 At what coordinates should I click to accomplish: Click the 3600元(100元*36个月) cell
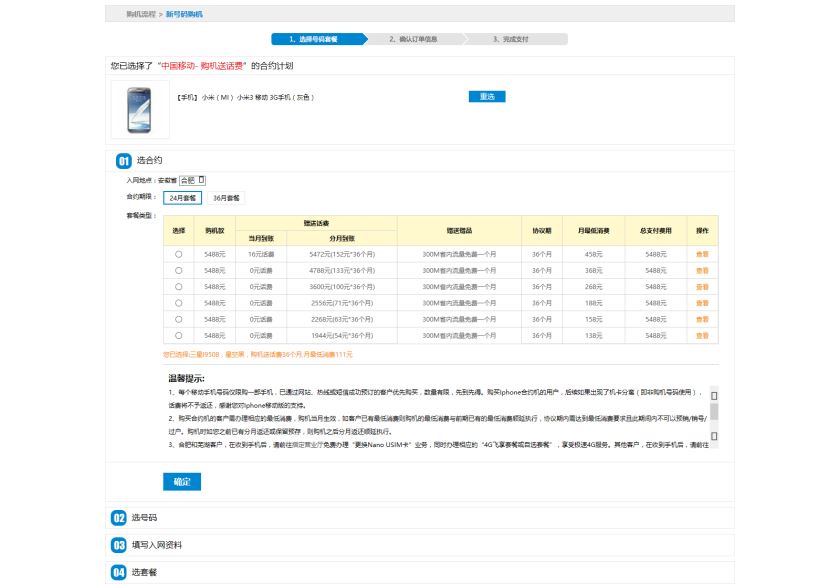pos(342,287)
